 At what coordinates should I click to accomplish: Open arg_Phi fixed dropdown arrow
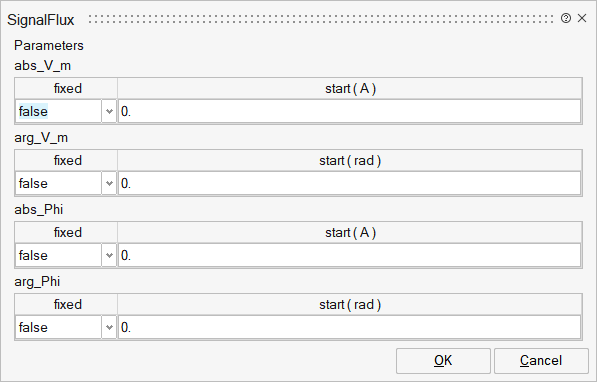(x=109, y=328)
